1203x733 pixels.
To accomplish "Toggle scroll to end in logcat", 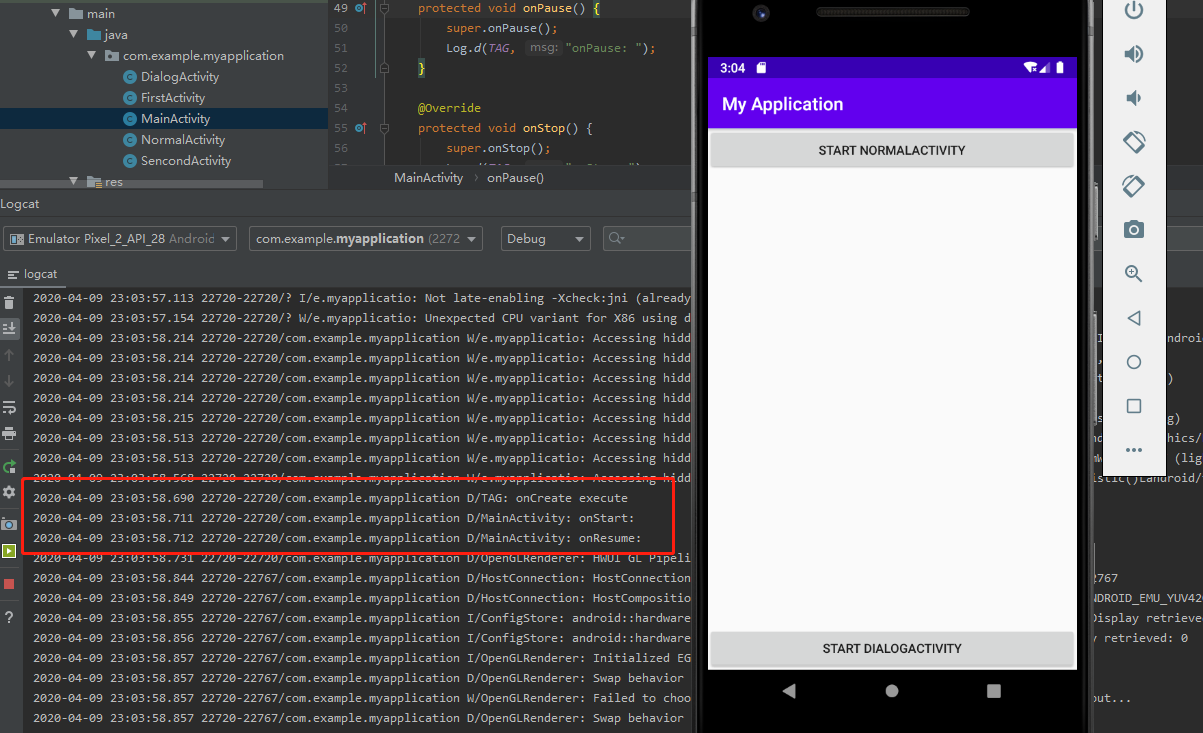I will pyautogui.click(x=9, y=329).
